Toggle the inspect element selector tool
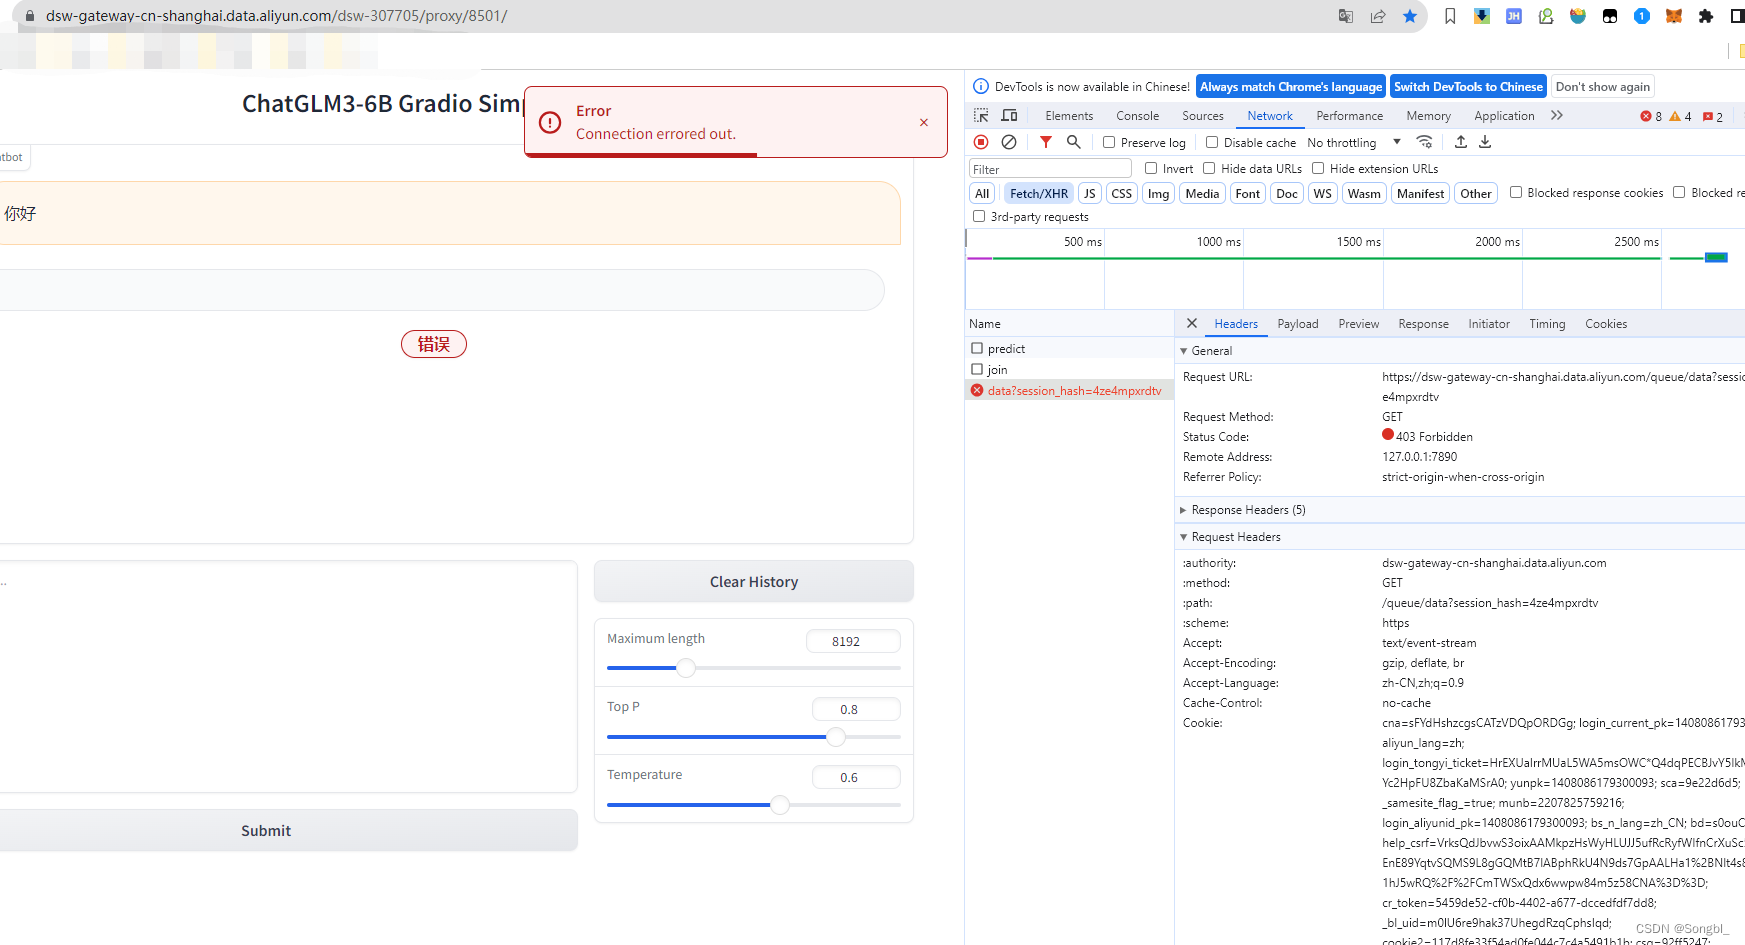The width and height of the screenshot is (1745, 945). 981,116
